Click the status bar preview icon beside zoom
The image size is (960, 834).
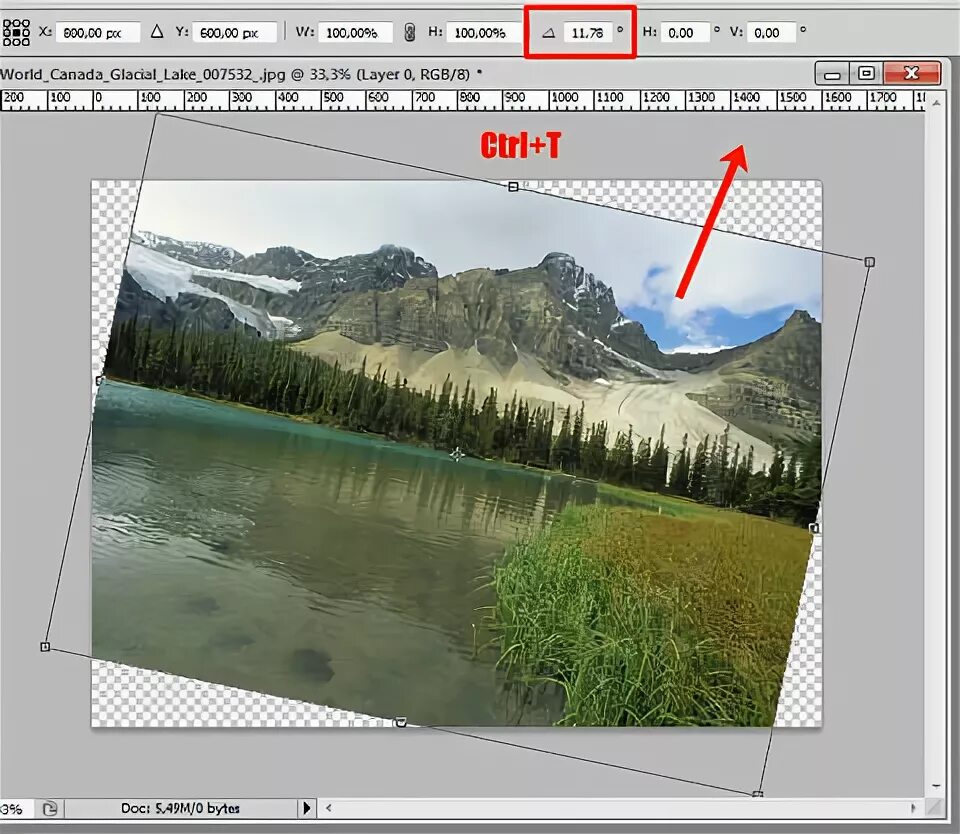(x=50, y=809)
